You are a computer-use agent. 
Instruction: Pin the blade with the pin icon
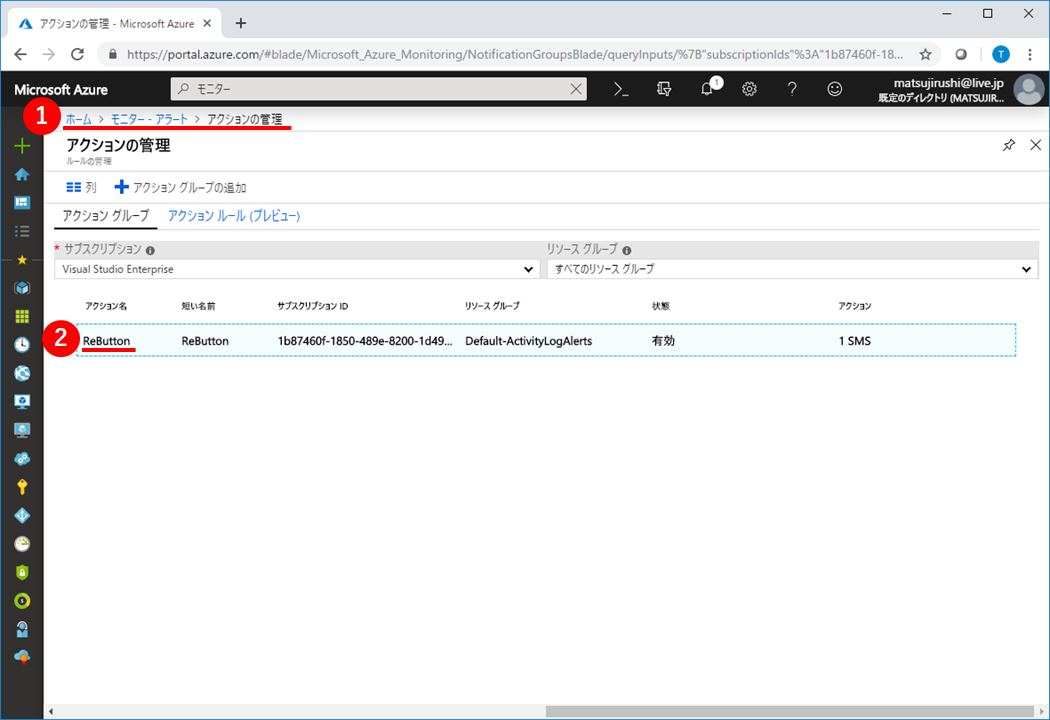1008,145
